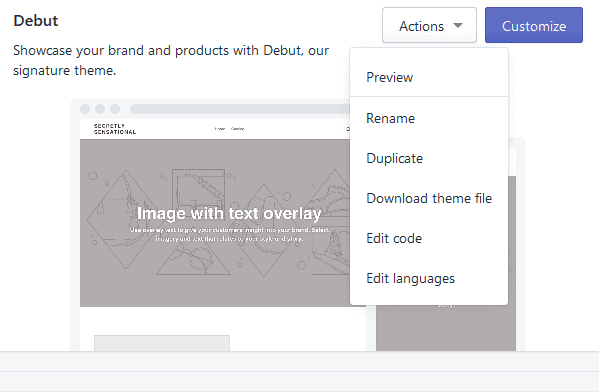Click the Secretly Sensational logo in preview
This screenshot has height=392, width=599.
pos(115,129)
